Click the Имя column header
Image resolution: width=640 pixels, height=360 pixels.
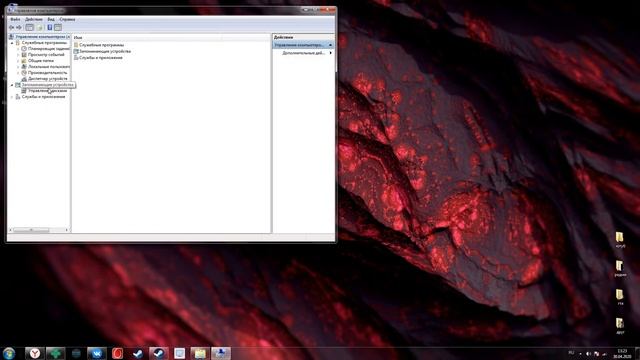coord(147,38)
